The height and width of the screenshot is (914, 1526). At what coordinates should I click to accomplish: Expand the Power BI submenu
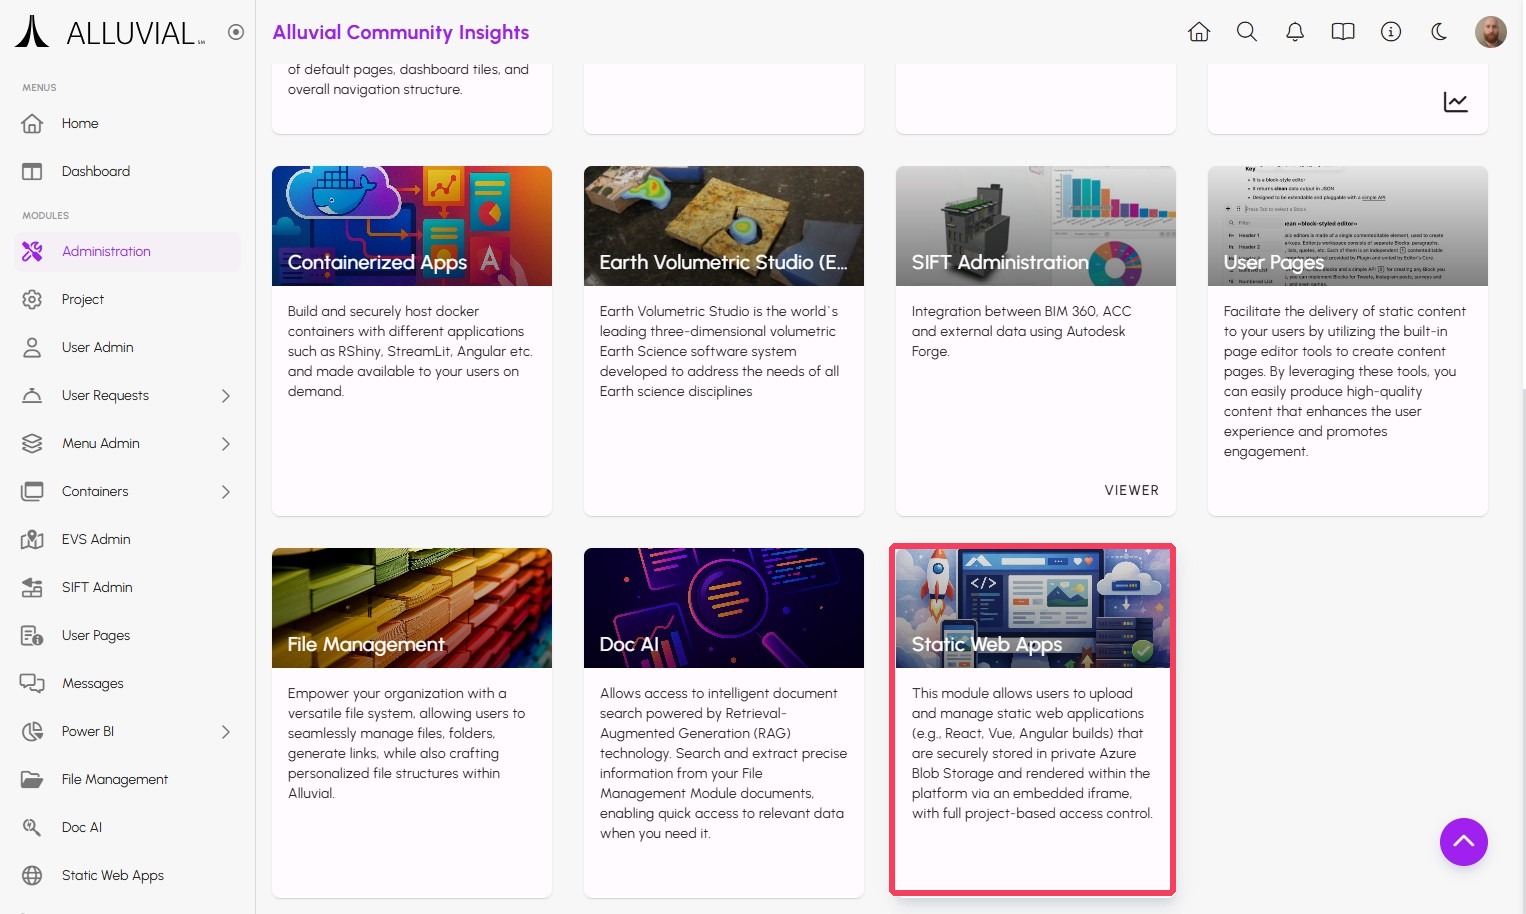click(225, 732)
